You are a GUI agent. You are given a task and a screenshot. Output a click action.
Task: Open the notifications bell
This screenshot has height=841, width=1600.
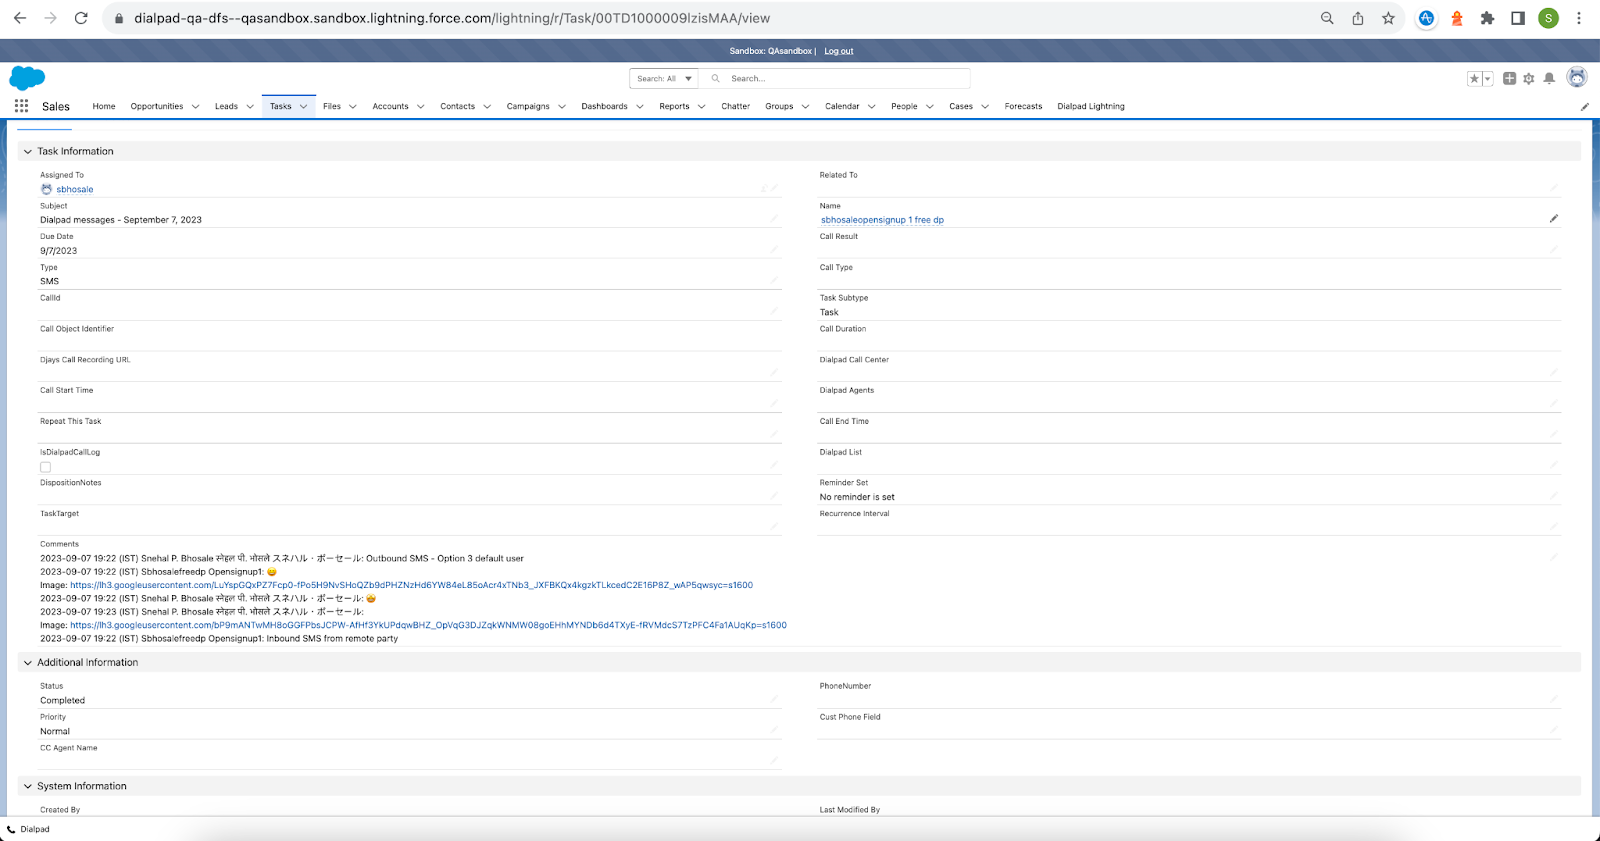(1549, 78)
